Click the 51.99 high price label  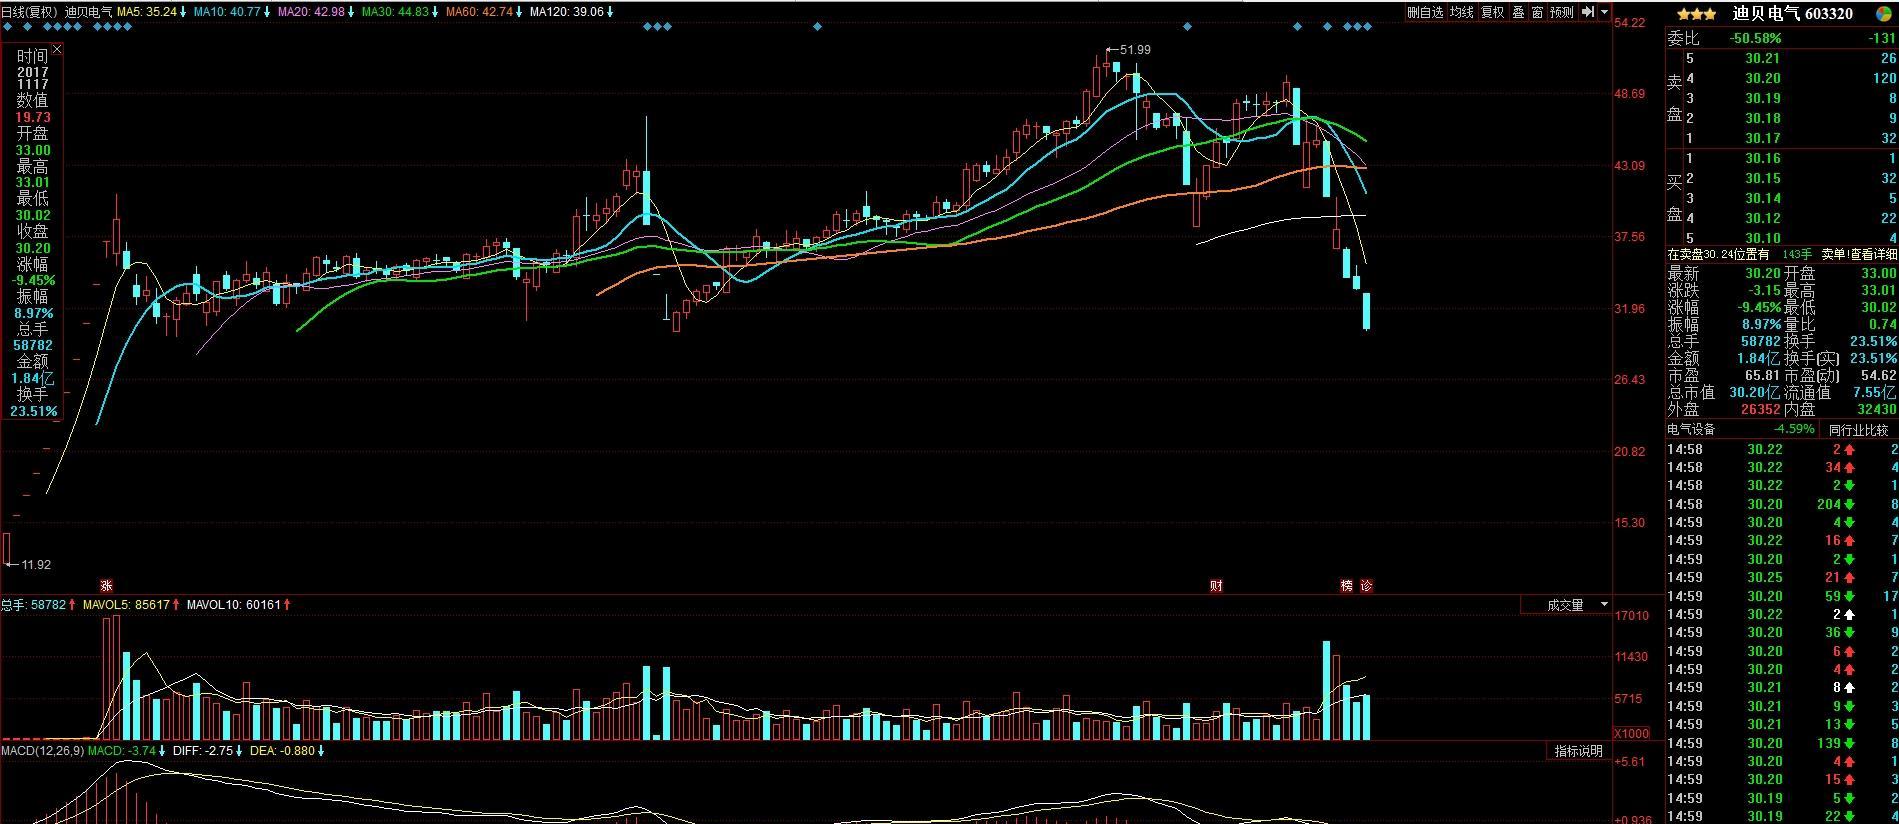(1135, 50)
